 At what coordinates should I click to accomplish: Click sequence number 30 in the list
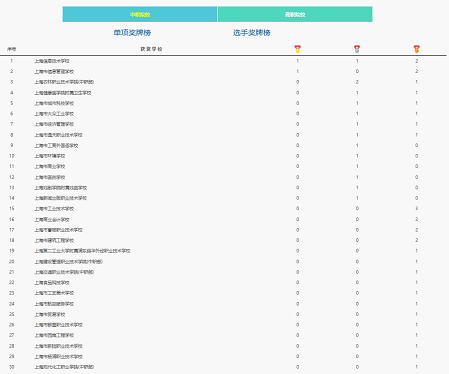coord(12,367)
